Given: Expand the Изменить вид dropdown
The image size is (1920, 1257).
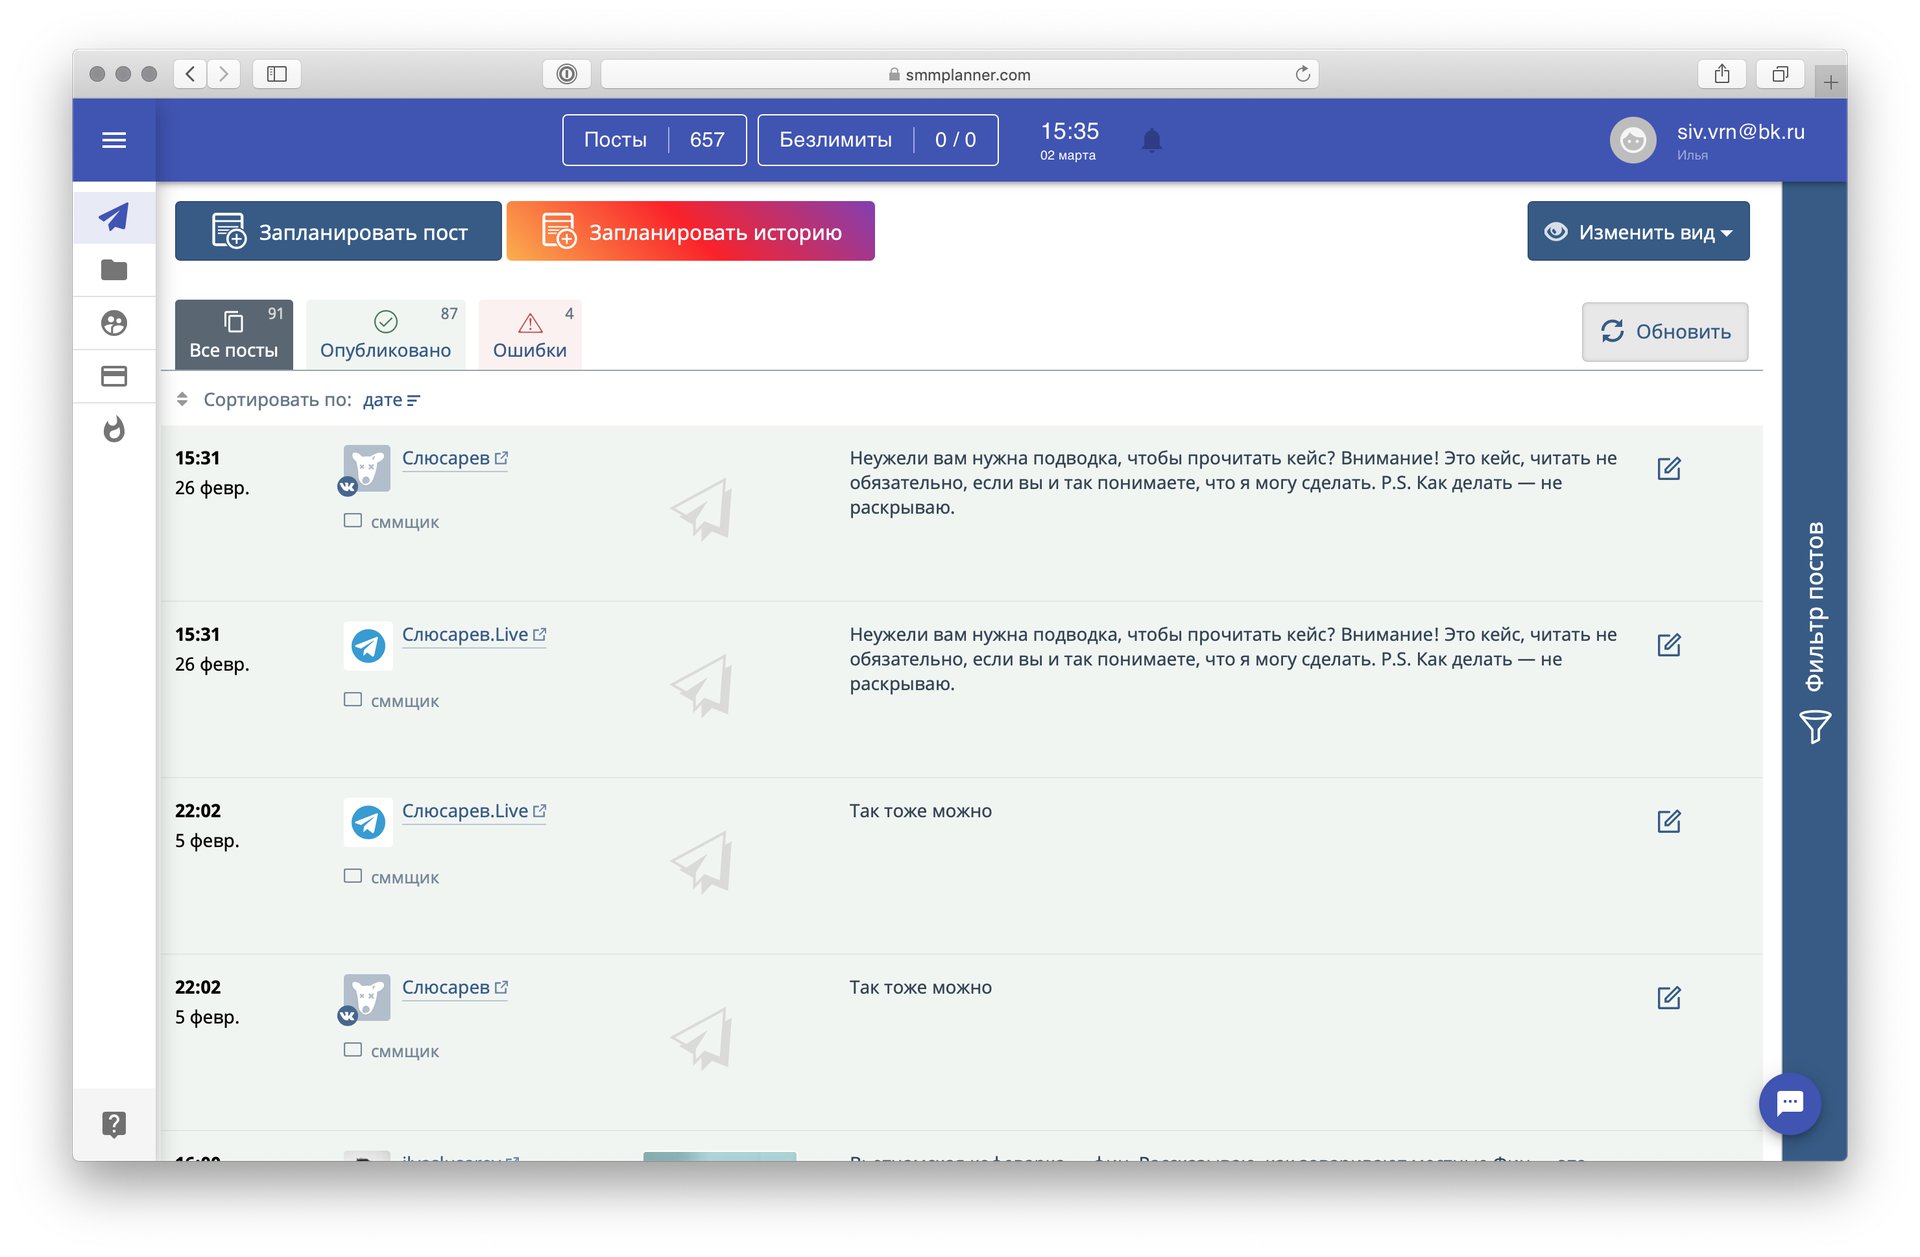Looking at the screenshot, I should pyautogui.click(x=1638, y=232).
